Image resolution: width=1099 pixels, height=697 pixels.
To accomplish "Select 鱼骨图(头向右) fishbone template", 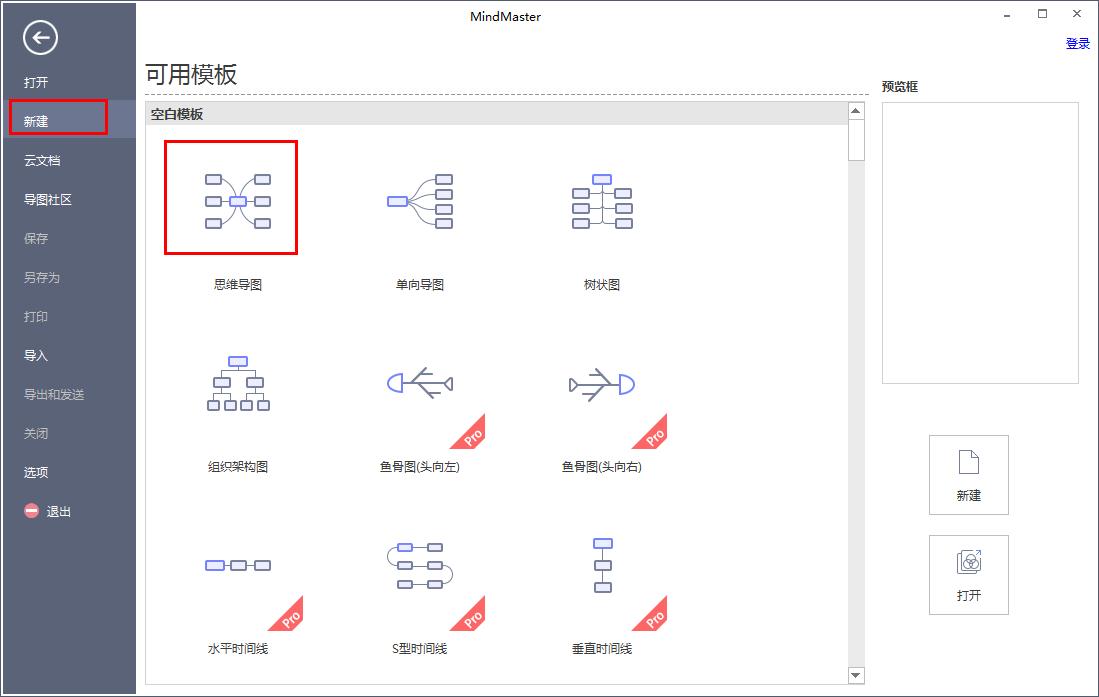I will [602, 383].
